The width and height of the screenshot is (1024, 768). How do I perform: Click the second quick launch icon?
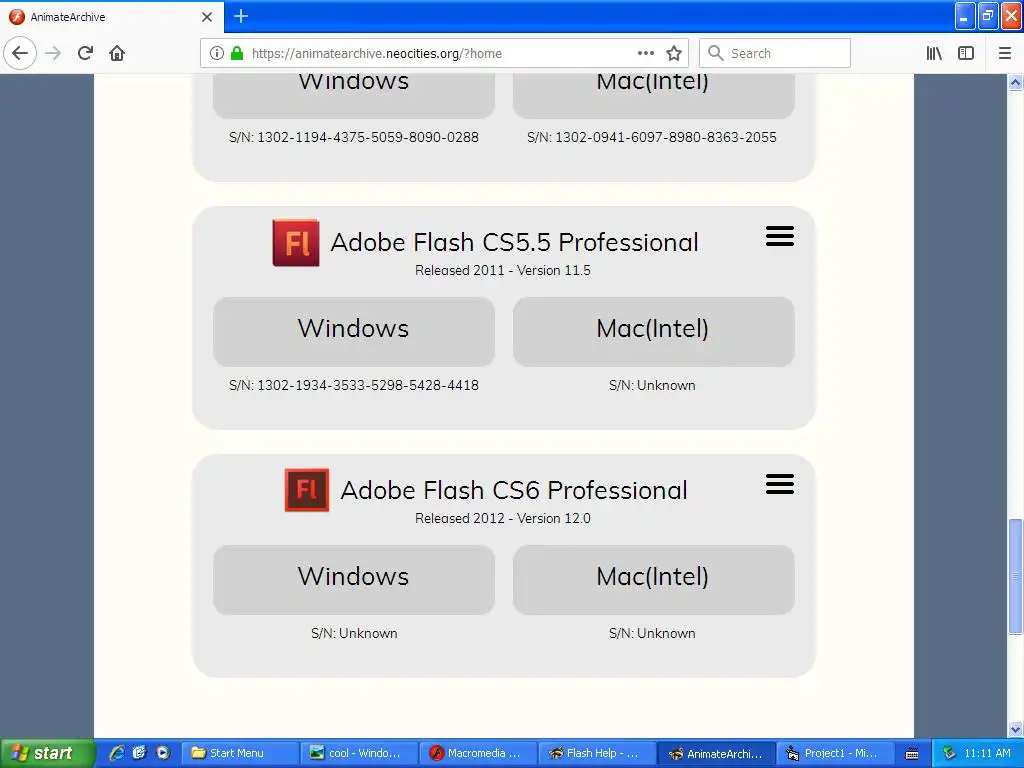(139, 753)
